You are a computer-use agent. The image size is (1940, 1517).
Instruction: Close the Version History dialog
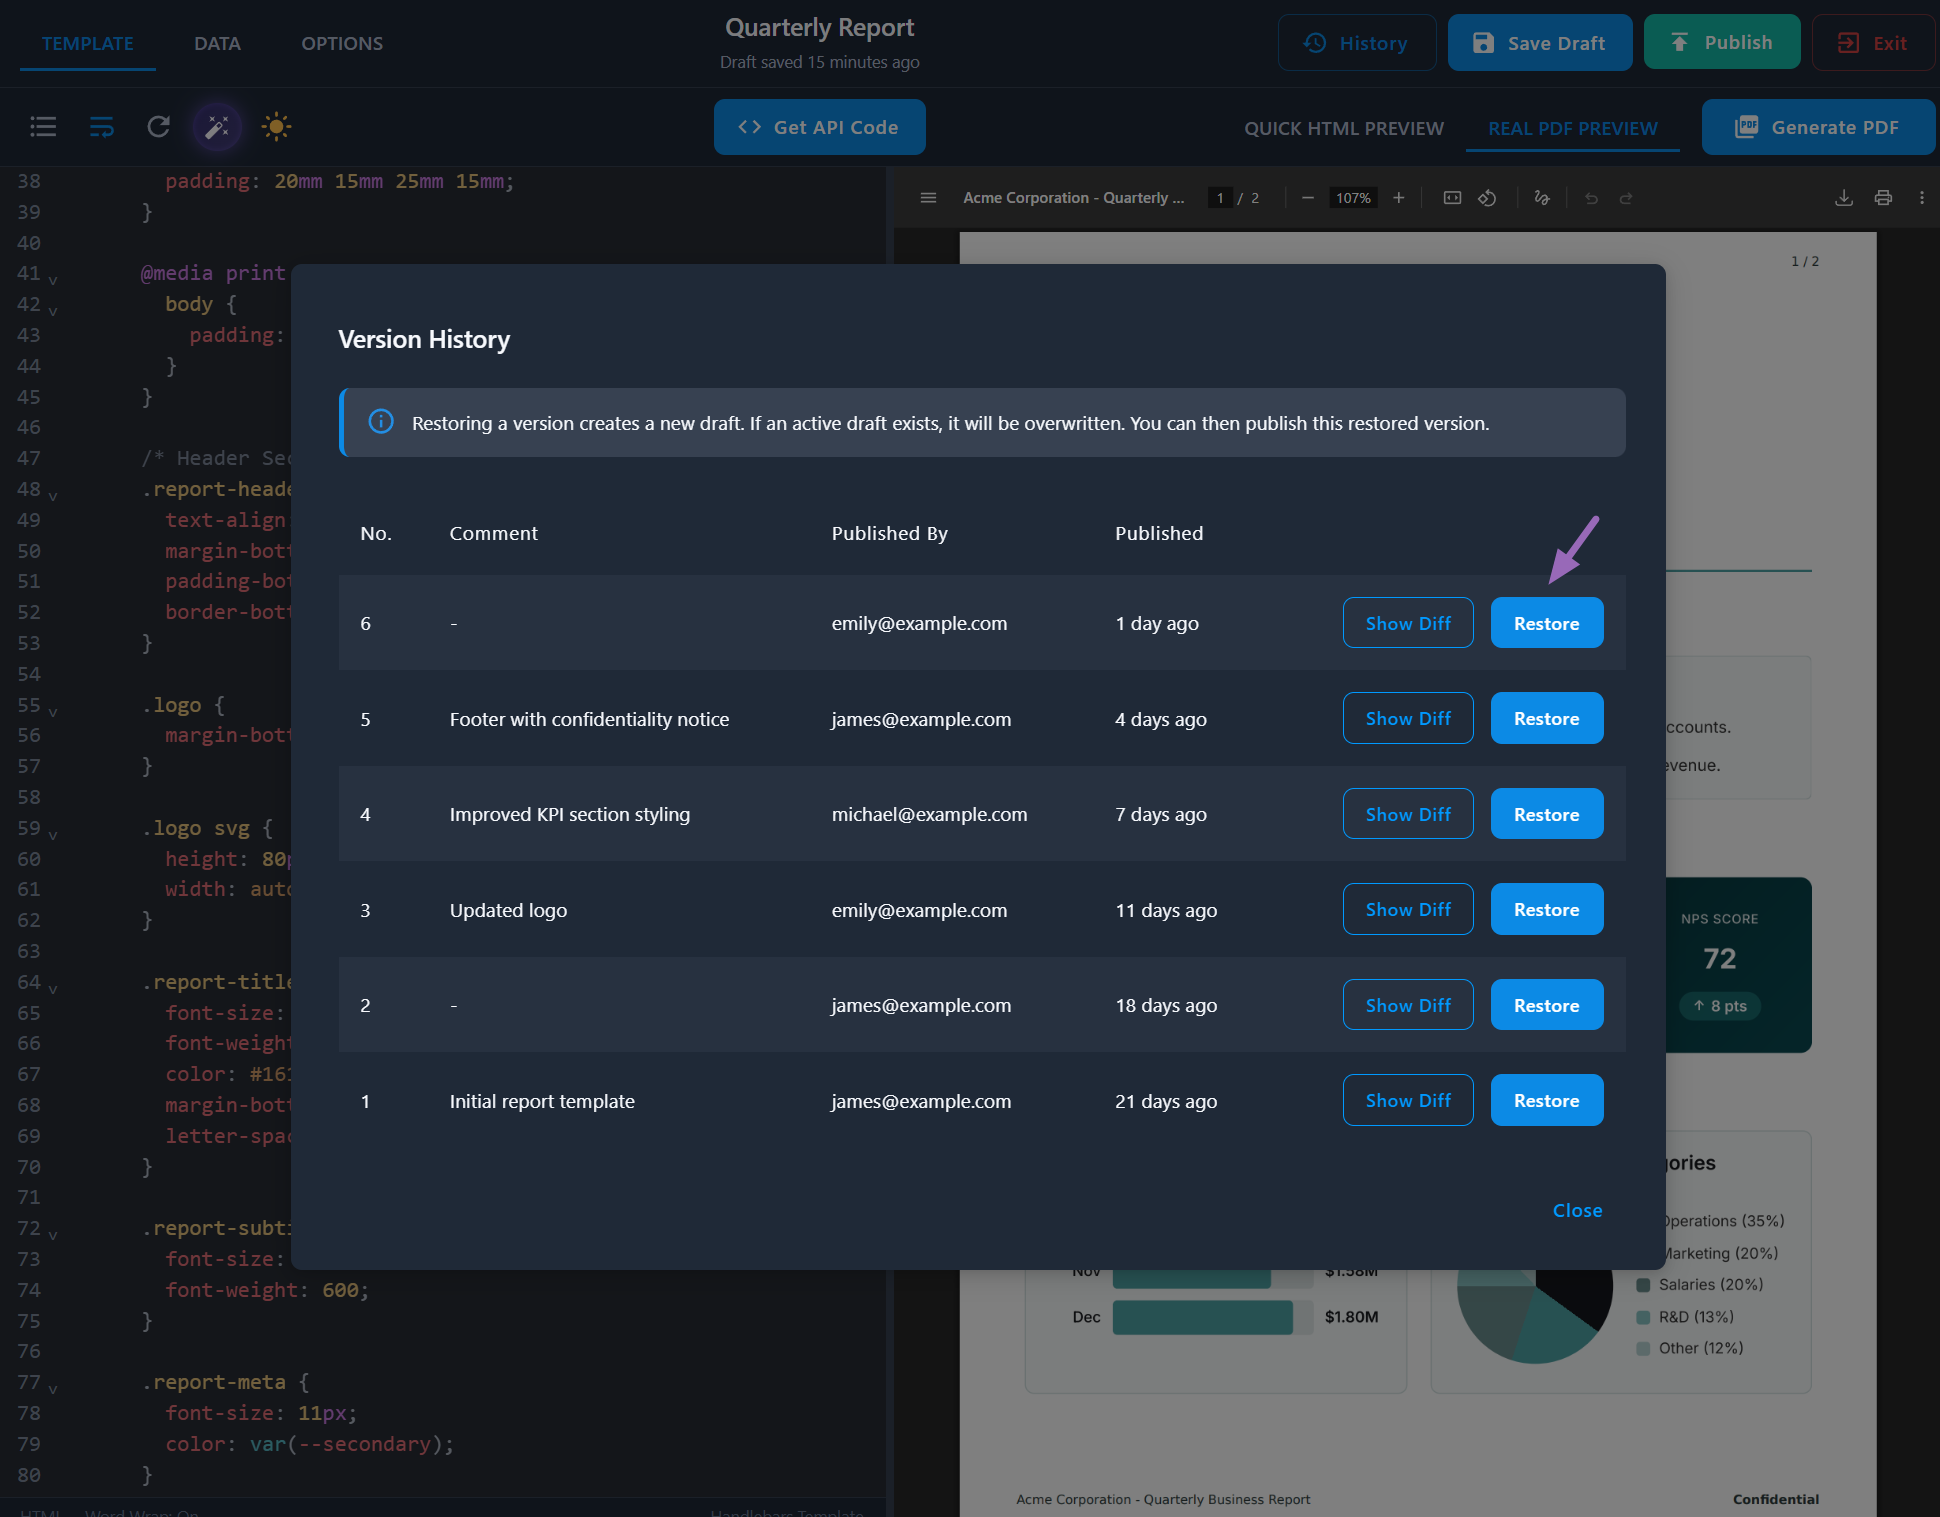[x=1577, y=1210]
